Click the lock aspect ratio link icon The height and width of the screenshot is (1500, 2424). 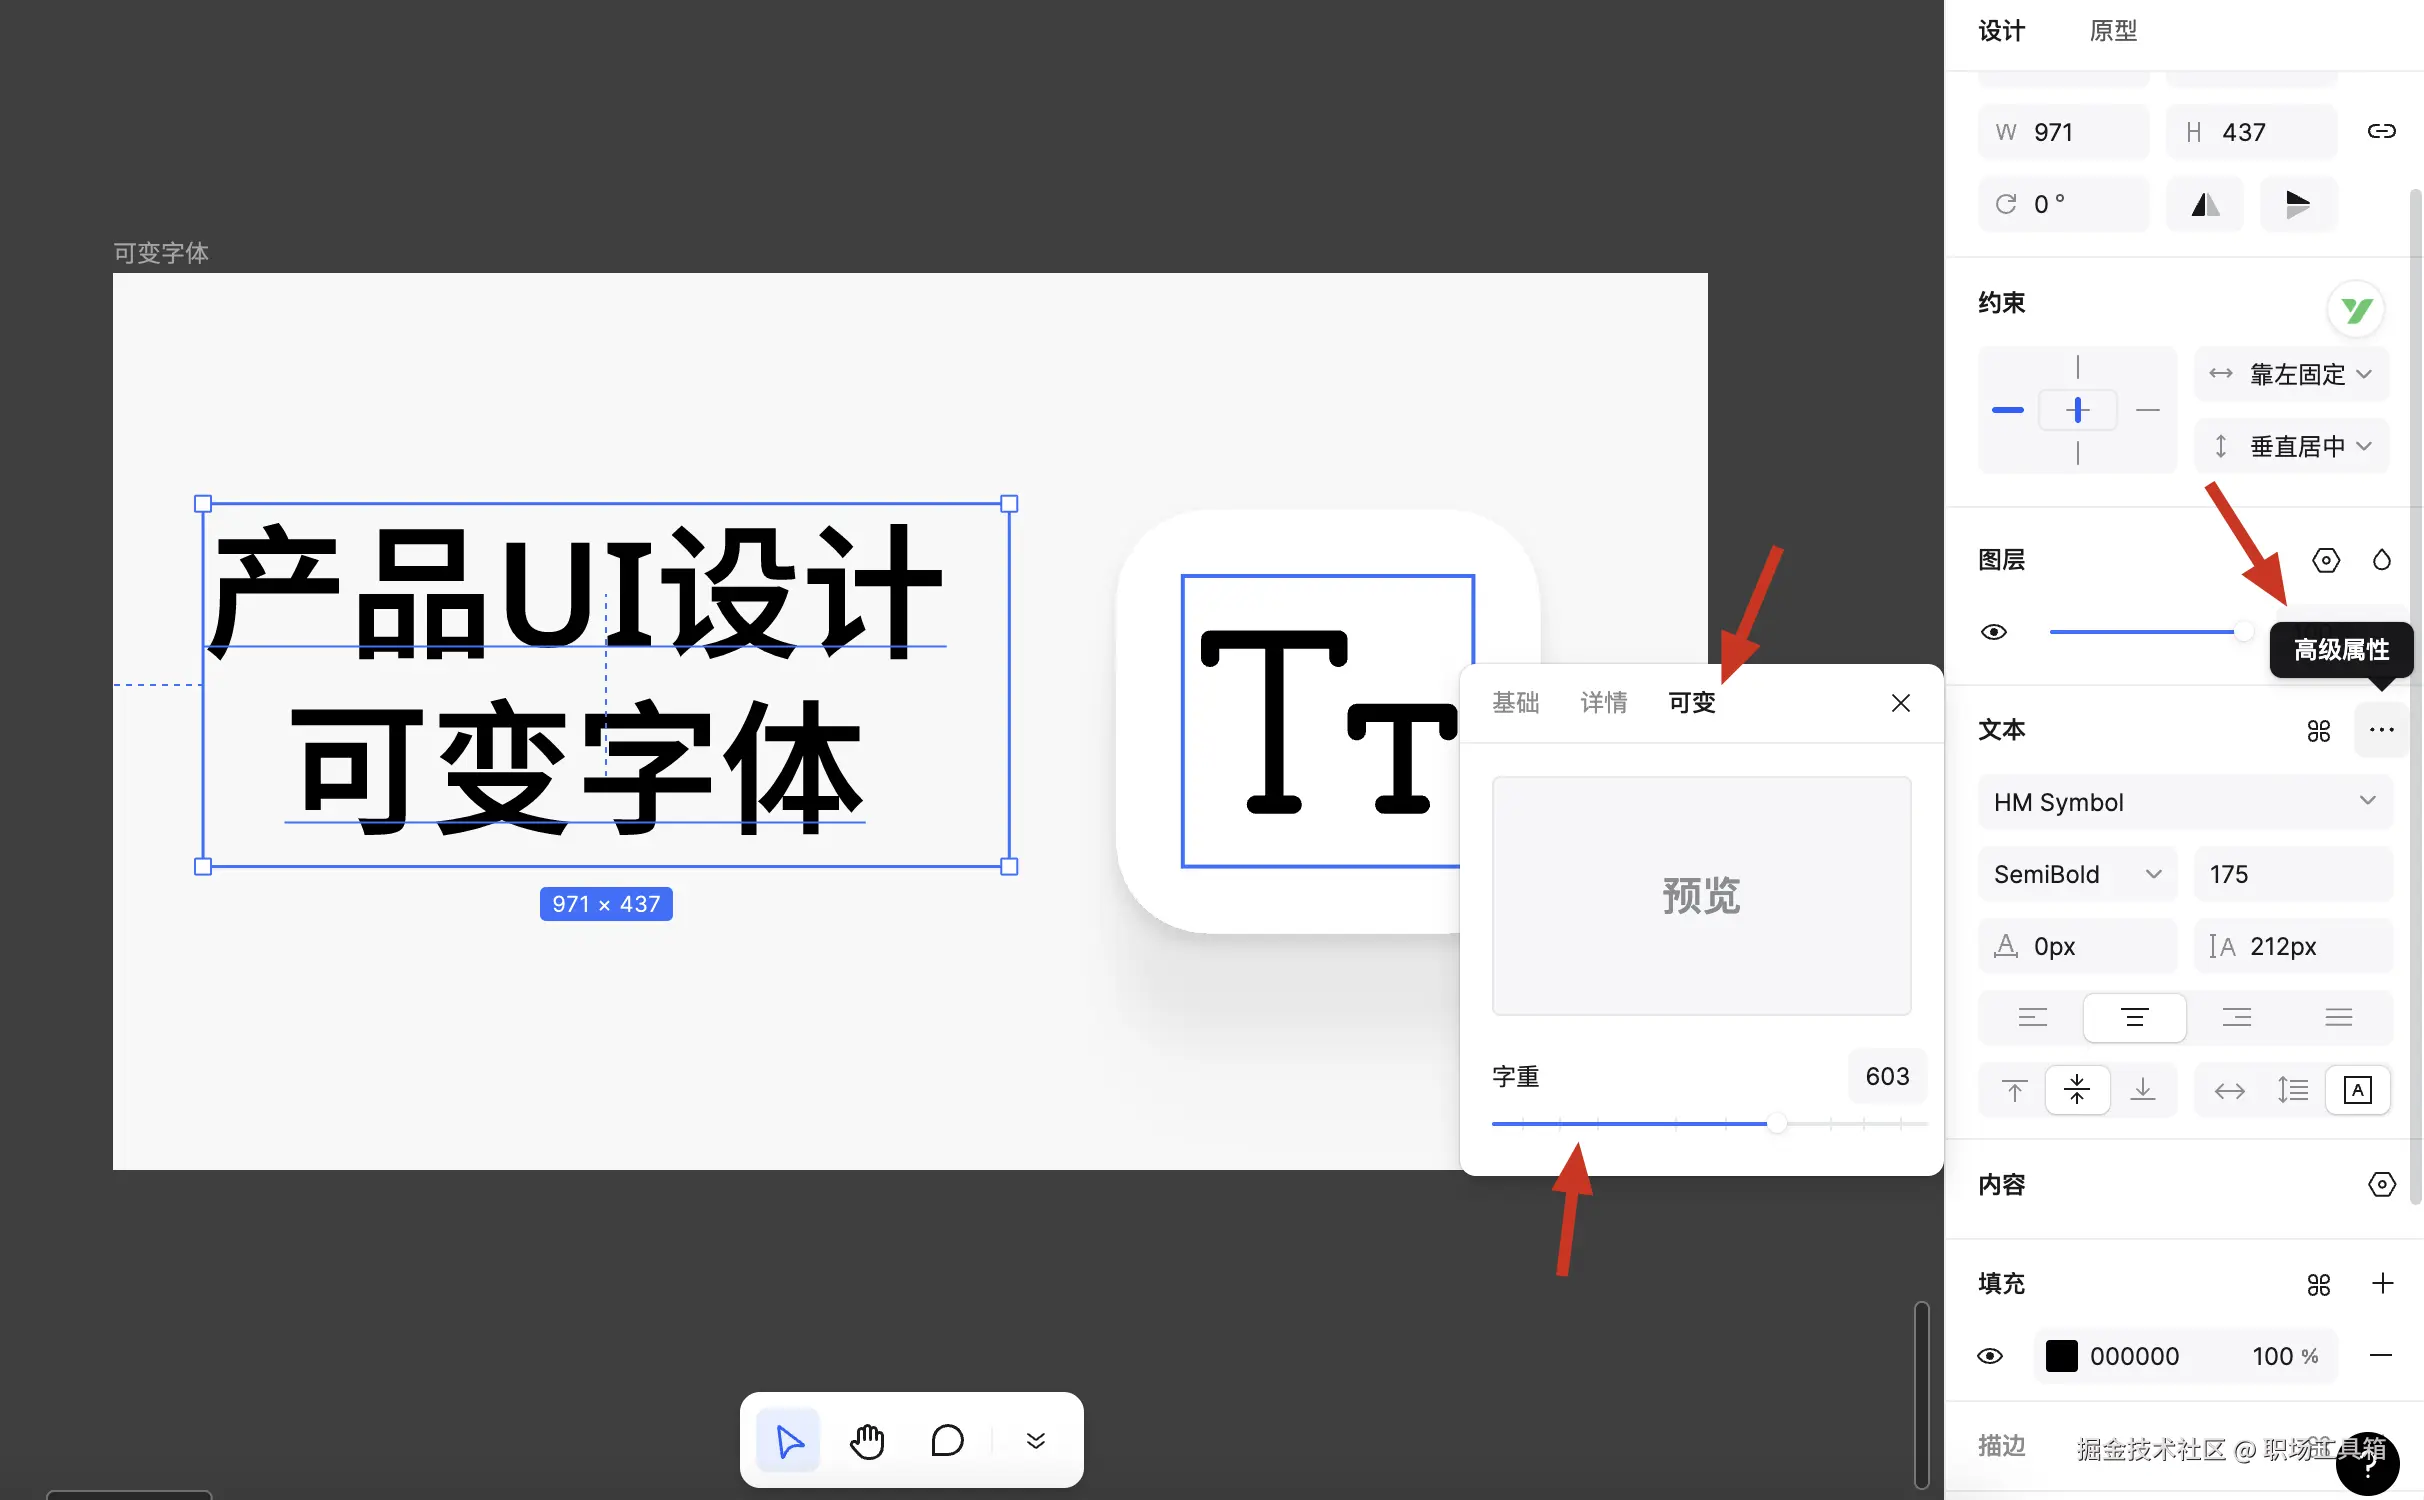[2381, 132]
